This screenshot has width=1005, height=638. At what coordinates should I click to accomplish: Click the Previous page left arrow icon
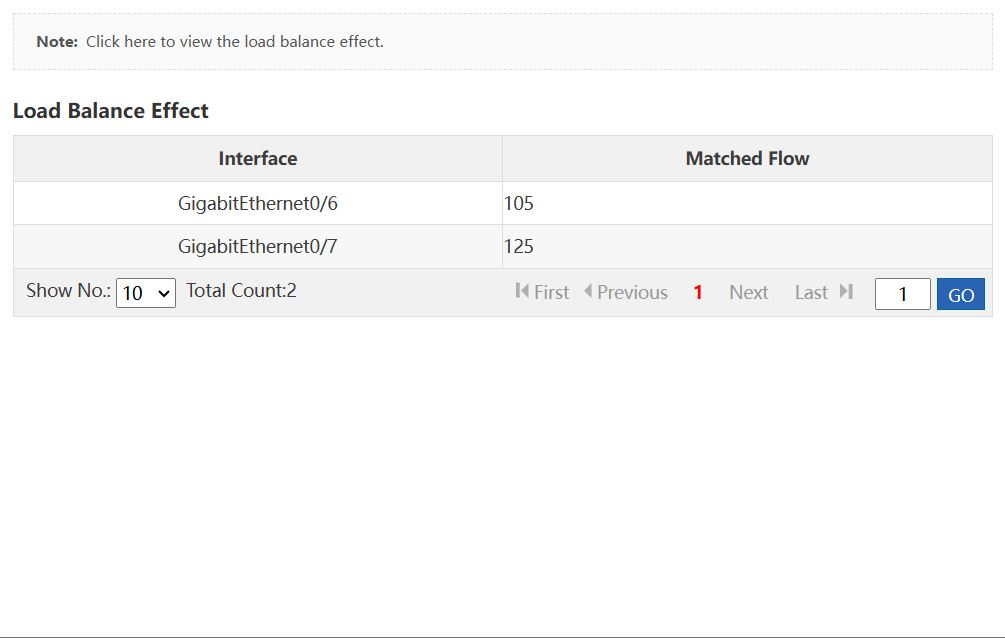[x=588, y=291]
